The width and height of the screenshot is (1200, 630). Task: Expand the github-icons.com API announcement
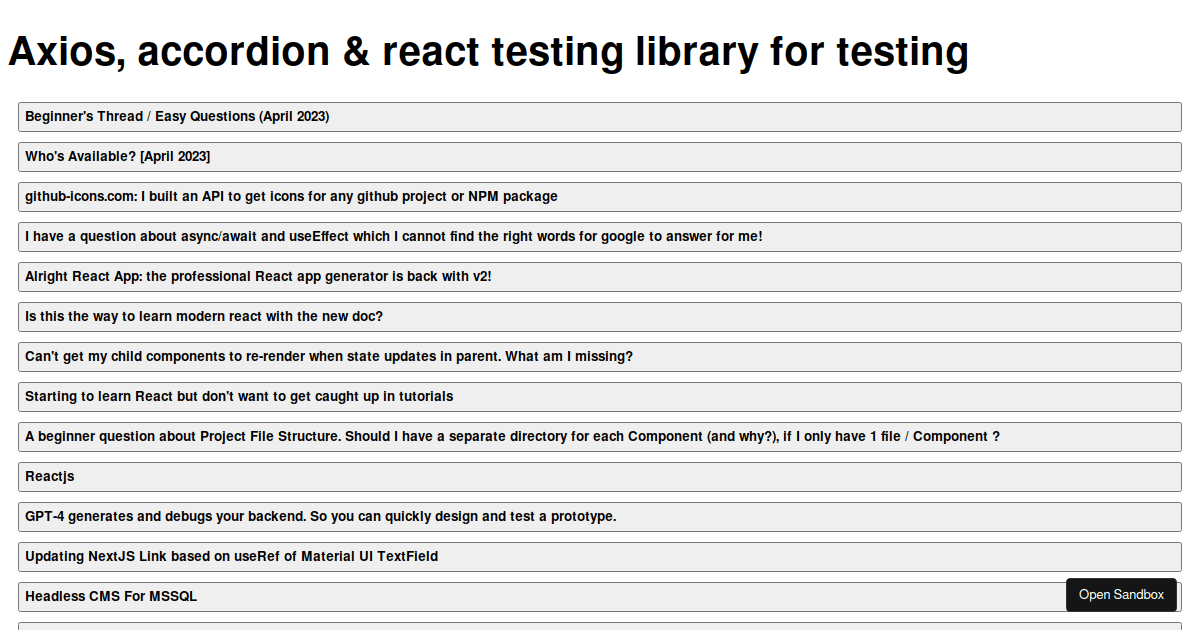[x=600, y=196]
